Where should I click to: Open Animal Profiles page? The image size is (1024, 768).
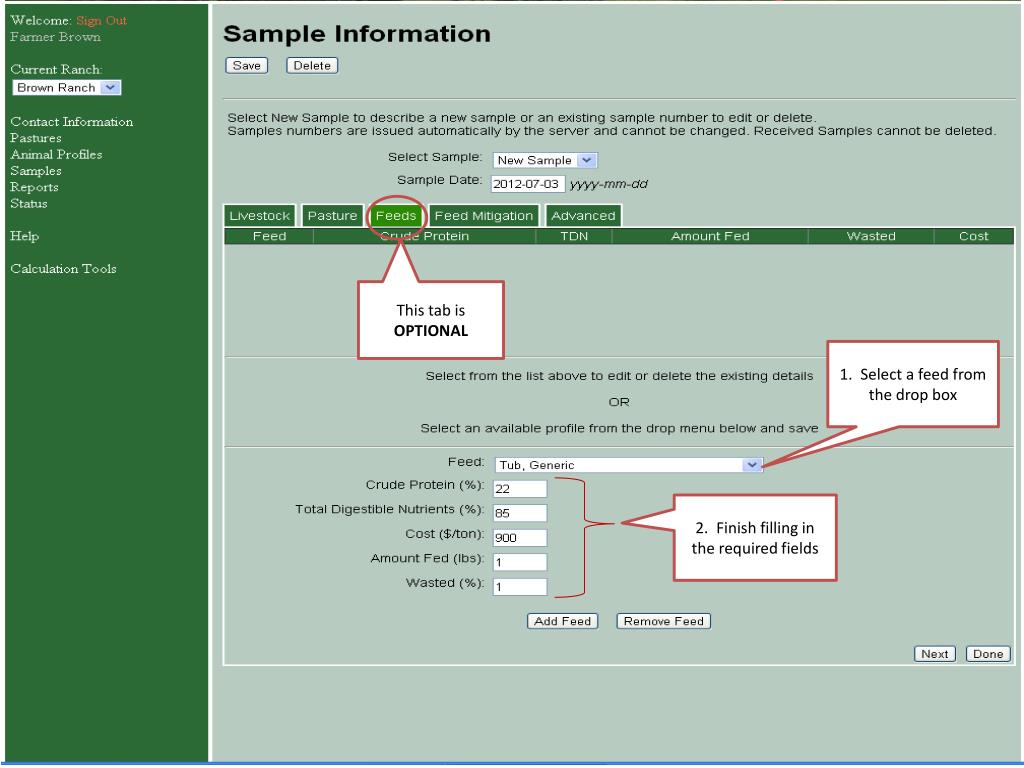[x=56, y=154]
